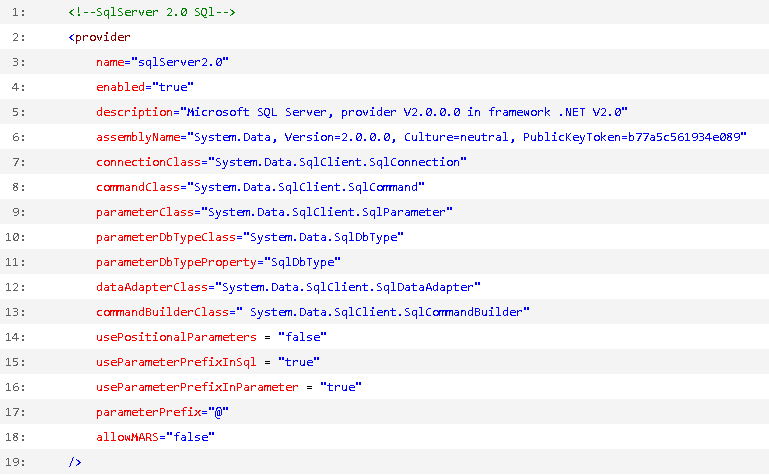Click the useParameterPrefixInSql attribute name
The width and height of the screenshot is (769, 475).
click(176, 362)
